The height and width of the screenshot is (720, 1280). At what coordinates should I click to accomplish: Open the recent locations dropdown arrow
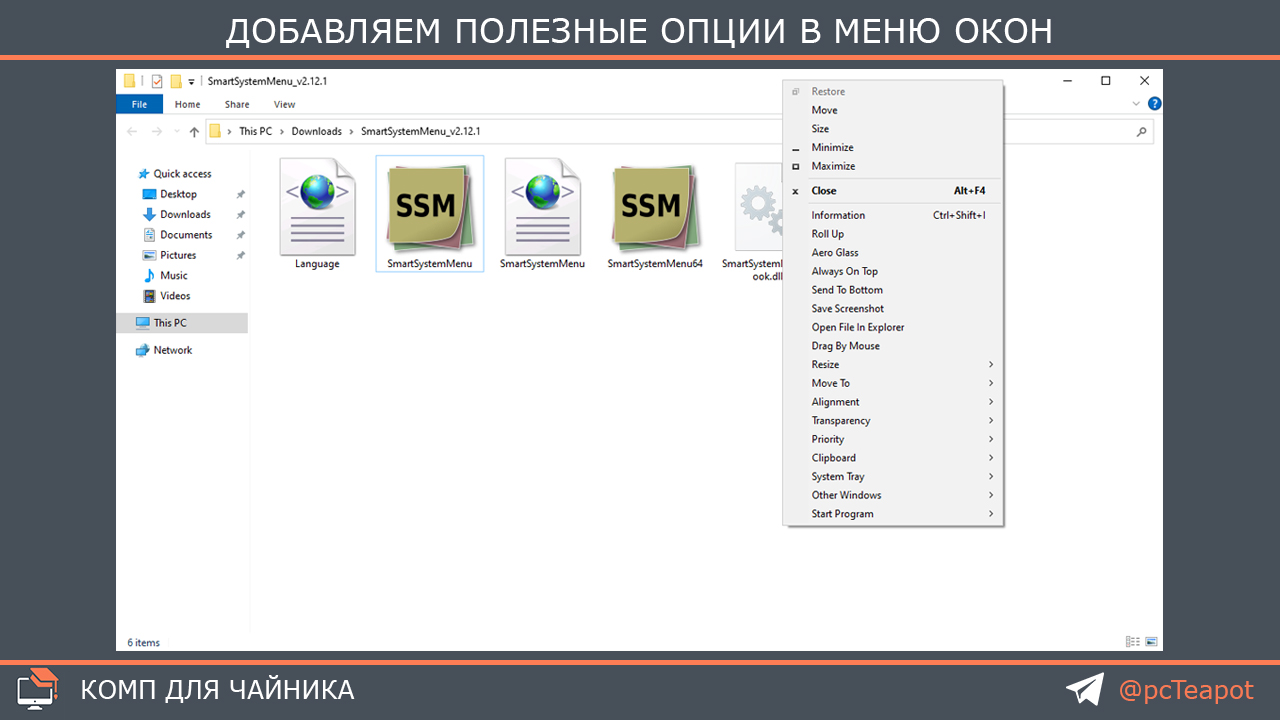tap(176, 132)
